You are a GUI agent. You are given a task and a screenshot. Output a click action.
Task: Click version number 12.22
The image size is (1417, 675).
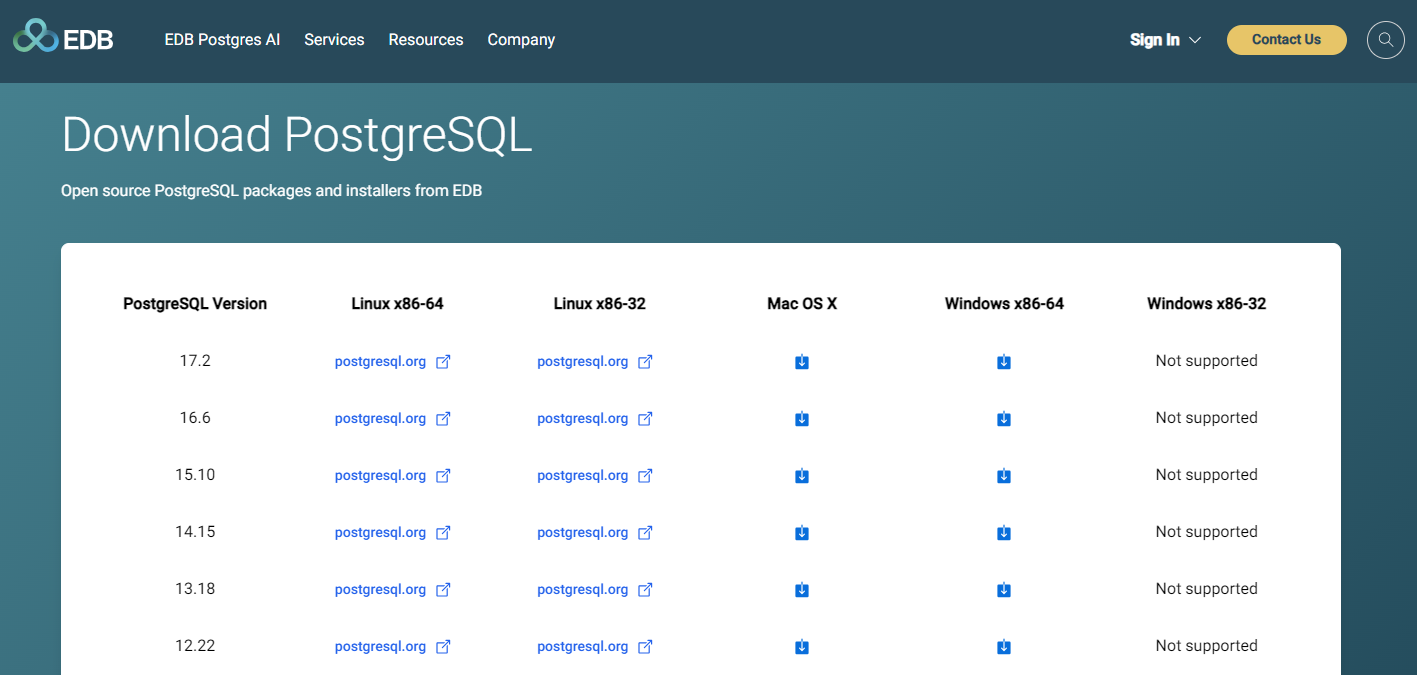coord(195,646)
